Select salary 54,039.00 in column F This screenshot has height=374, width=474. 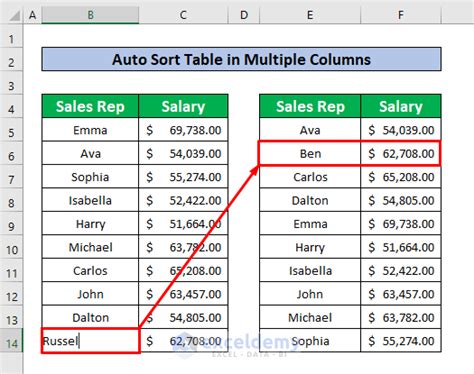pos(401,130)
